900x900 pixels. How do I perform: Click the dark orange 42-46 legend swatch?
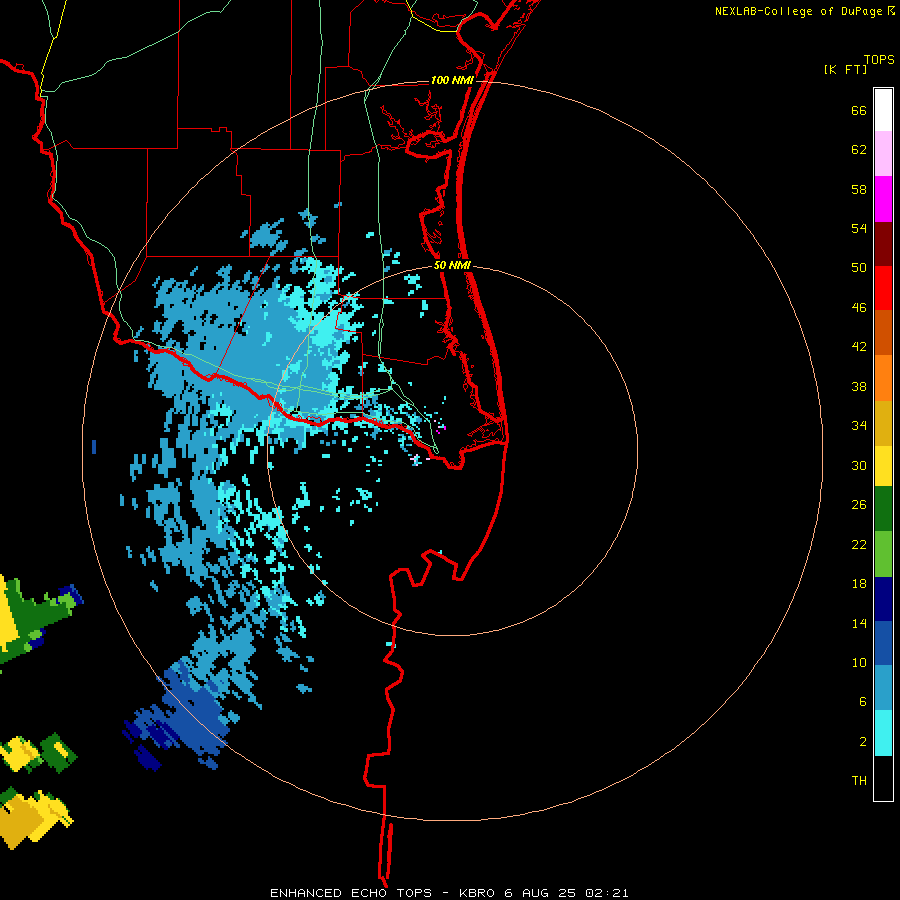coord(883,332)
